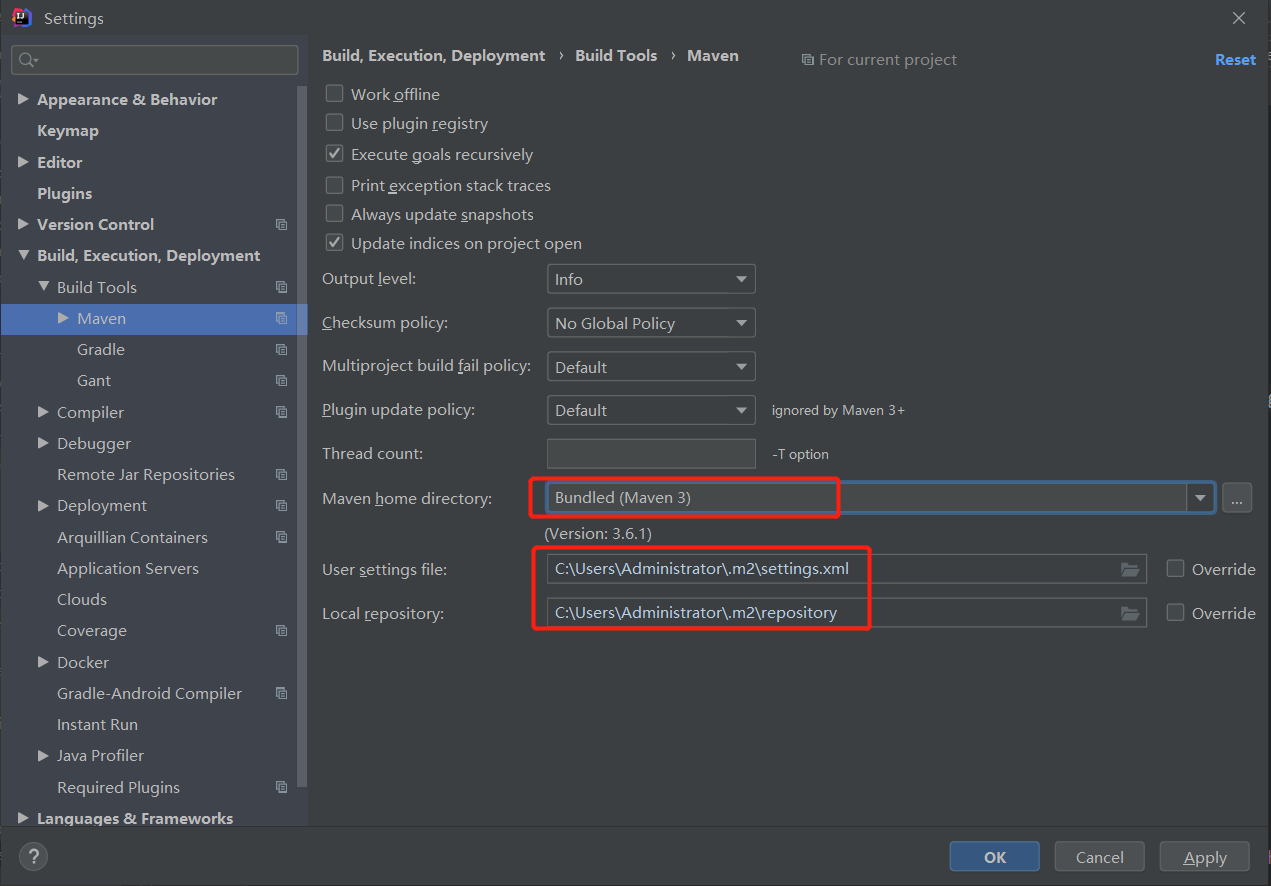Open Clouds settings page
1271x886 pixels.
point(82,600)
